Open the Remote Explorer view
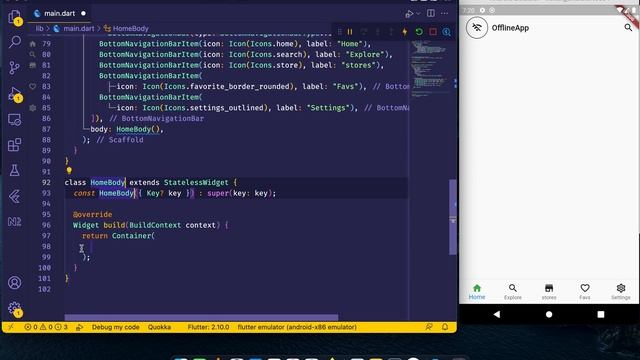Viewport: 640px width, 360px height. (x=15, y=120)
